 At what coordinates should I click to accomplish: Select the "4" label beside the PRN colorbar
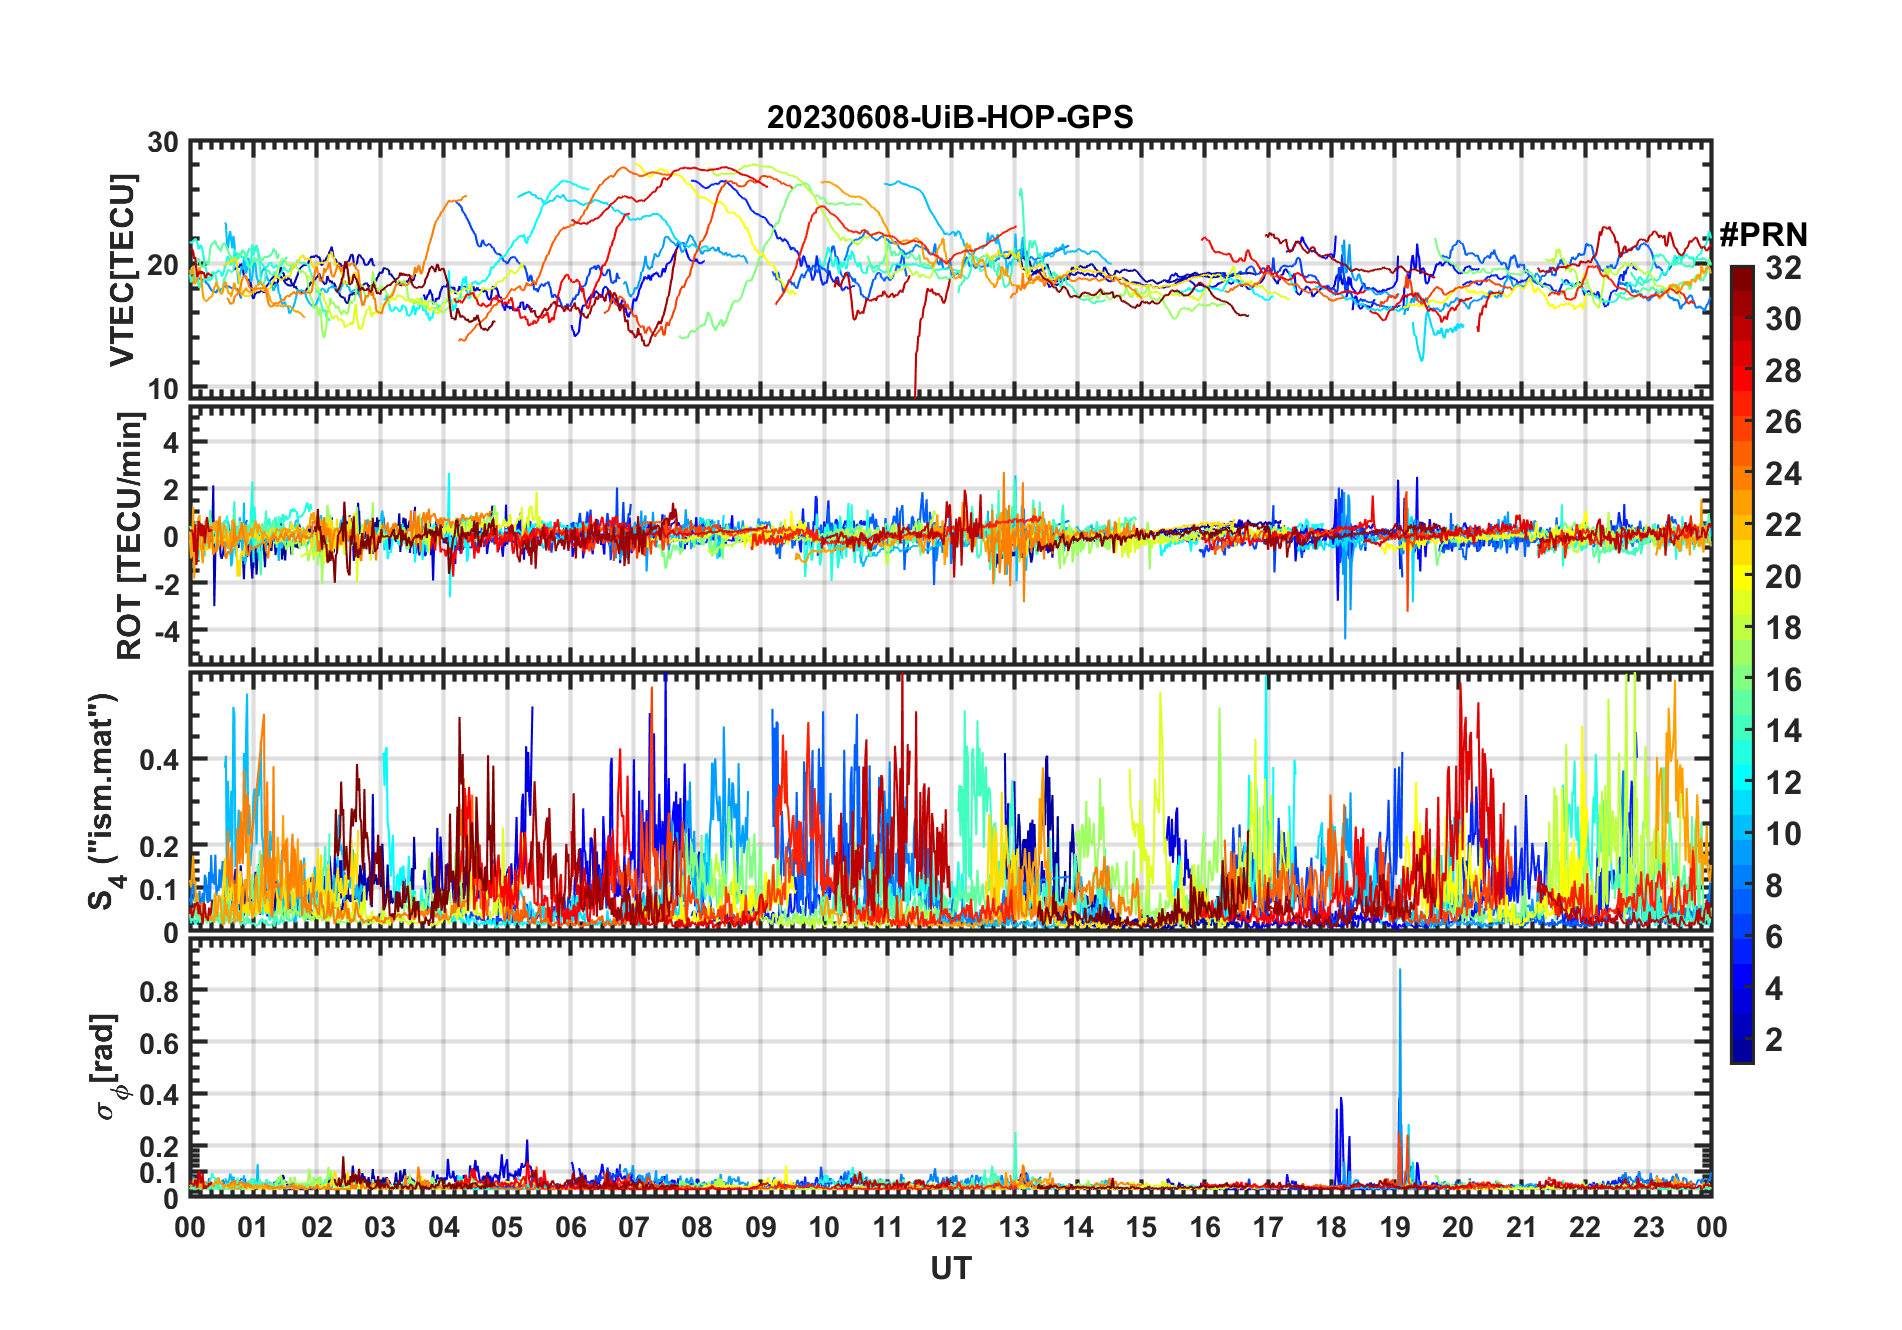point(1774,988)
